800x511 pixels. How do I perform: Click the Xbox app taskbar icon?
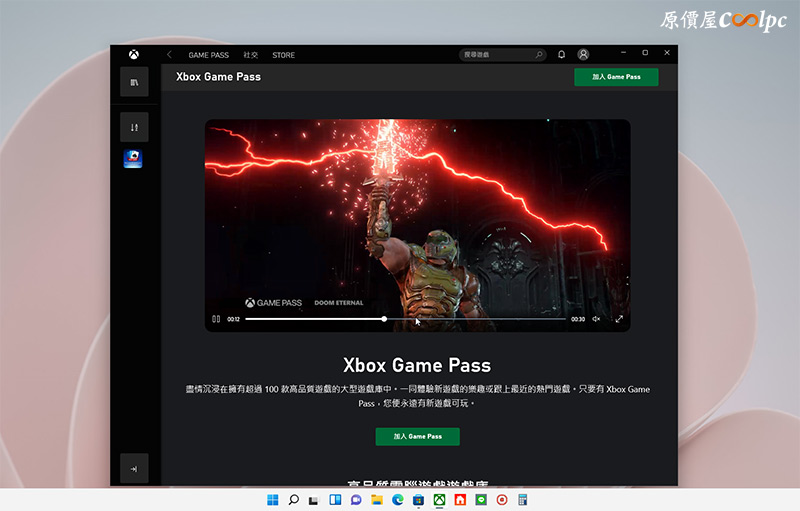click(x=439, y=500)
